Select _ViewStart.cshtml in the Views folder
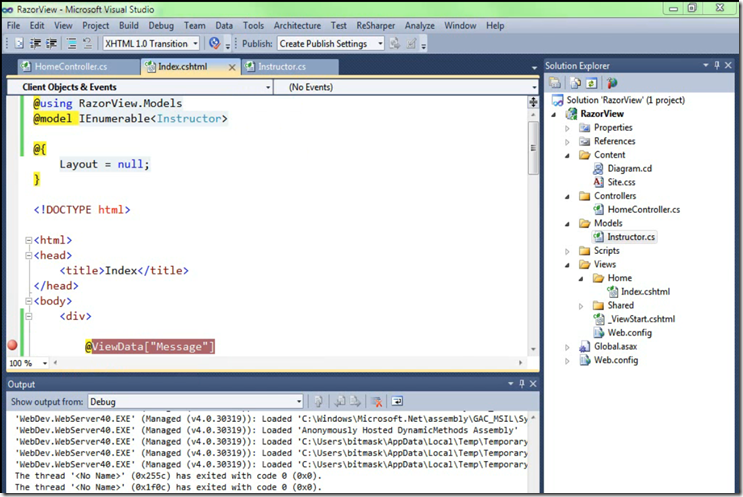This screenshot has width=743, height=497. coord(642,319)
